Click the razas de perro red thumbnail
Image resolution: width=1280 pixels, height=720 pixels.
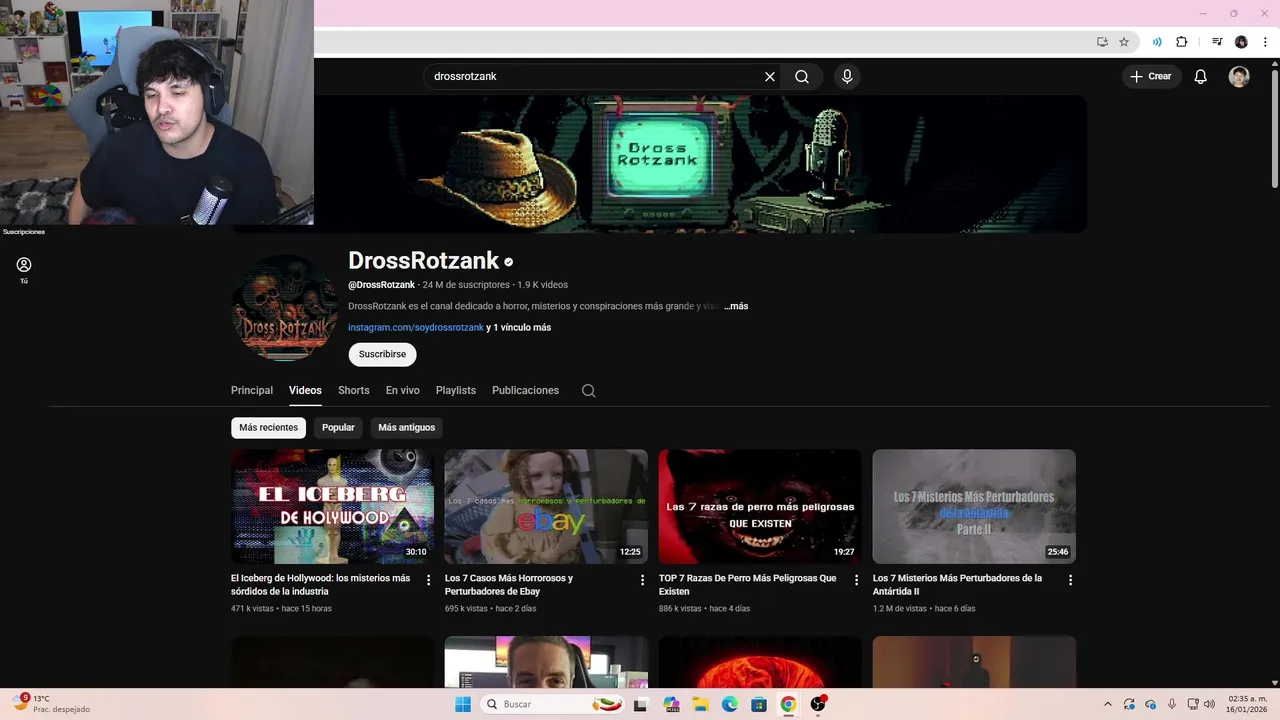[760, 506]
